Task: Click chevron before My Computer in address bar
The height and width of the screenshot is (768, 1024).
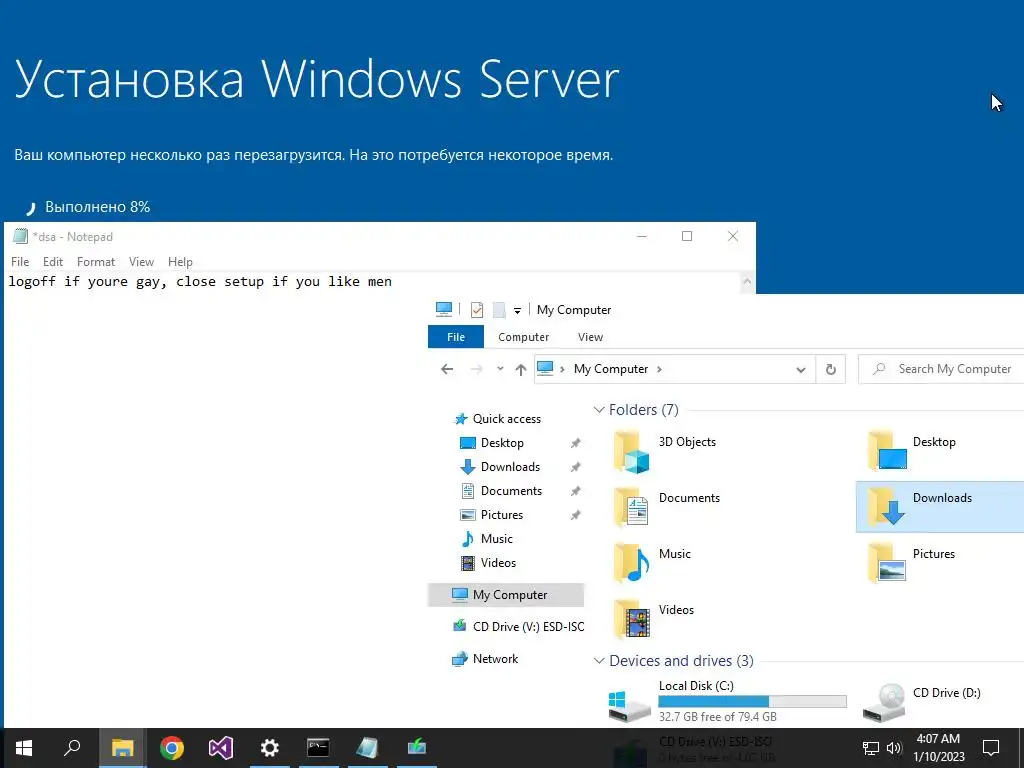Action: 562,370
